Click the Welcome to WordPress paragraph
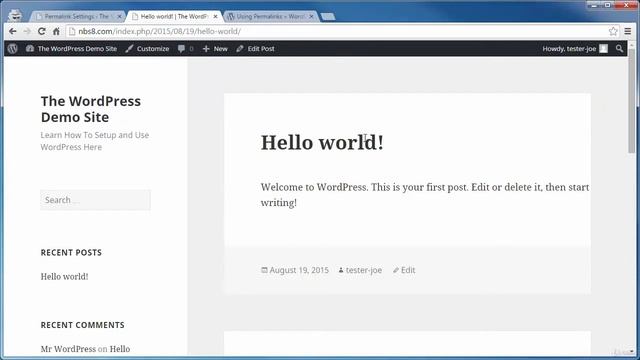The width and height of the screenshot is (640, 360). tap(425, 195)
